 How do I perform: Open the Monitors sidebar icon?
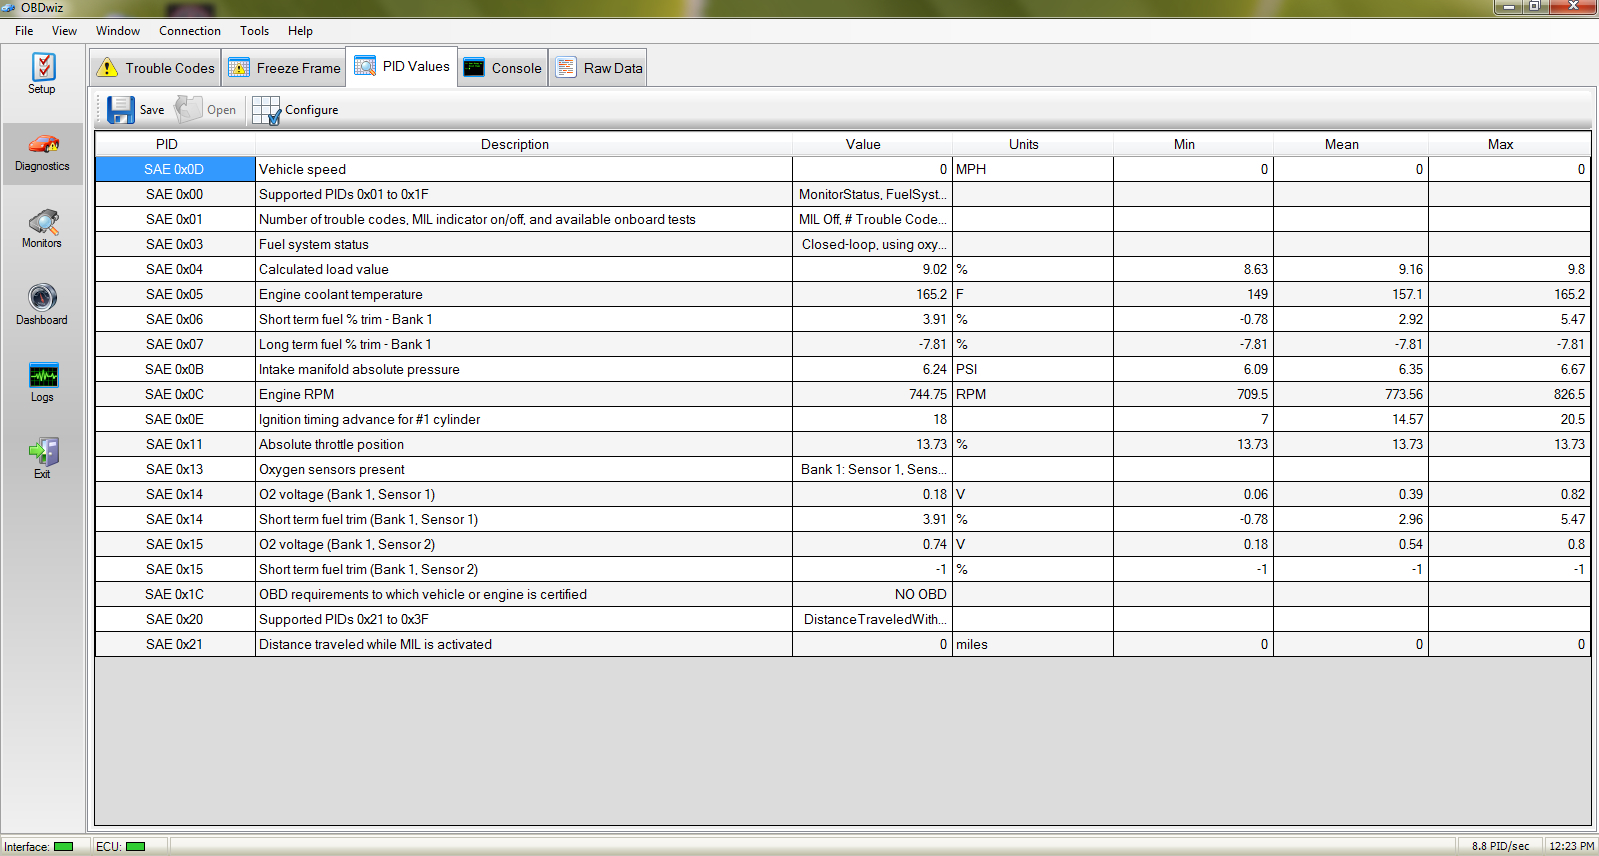tap(42, 221)
